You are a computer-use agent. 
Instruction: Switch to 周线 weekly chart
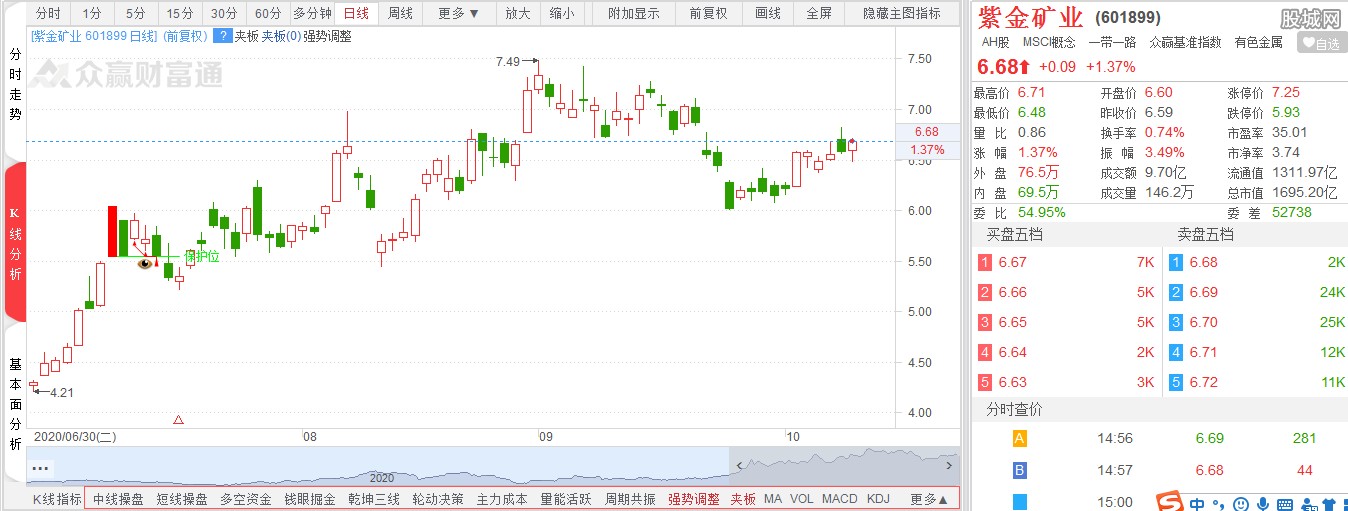[x=400, y=14]
